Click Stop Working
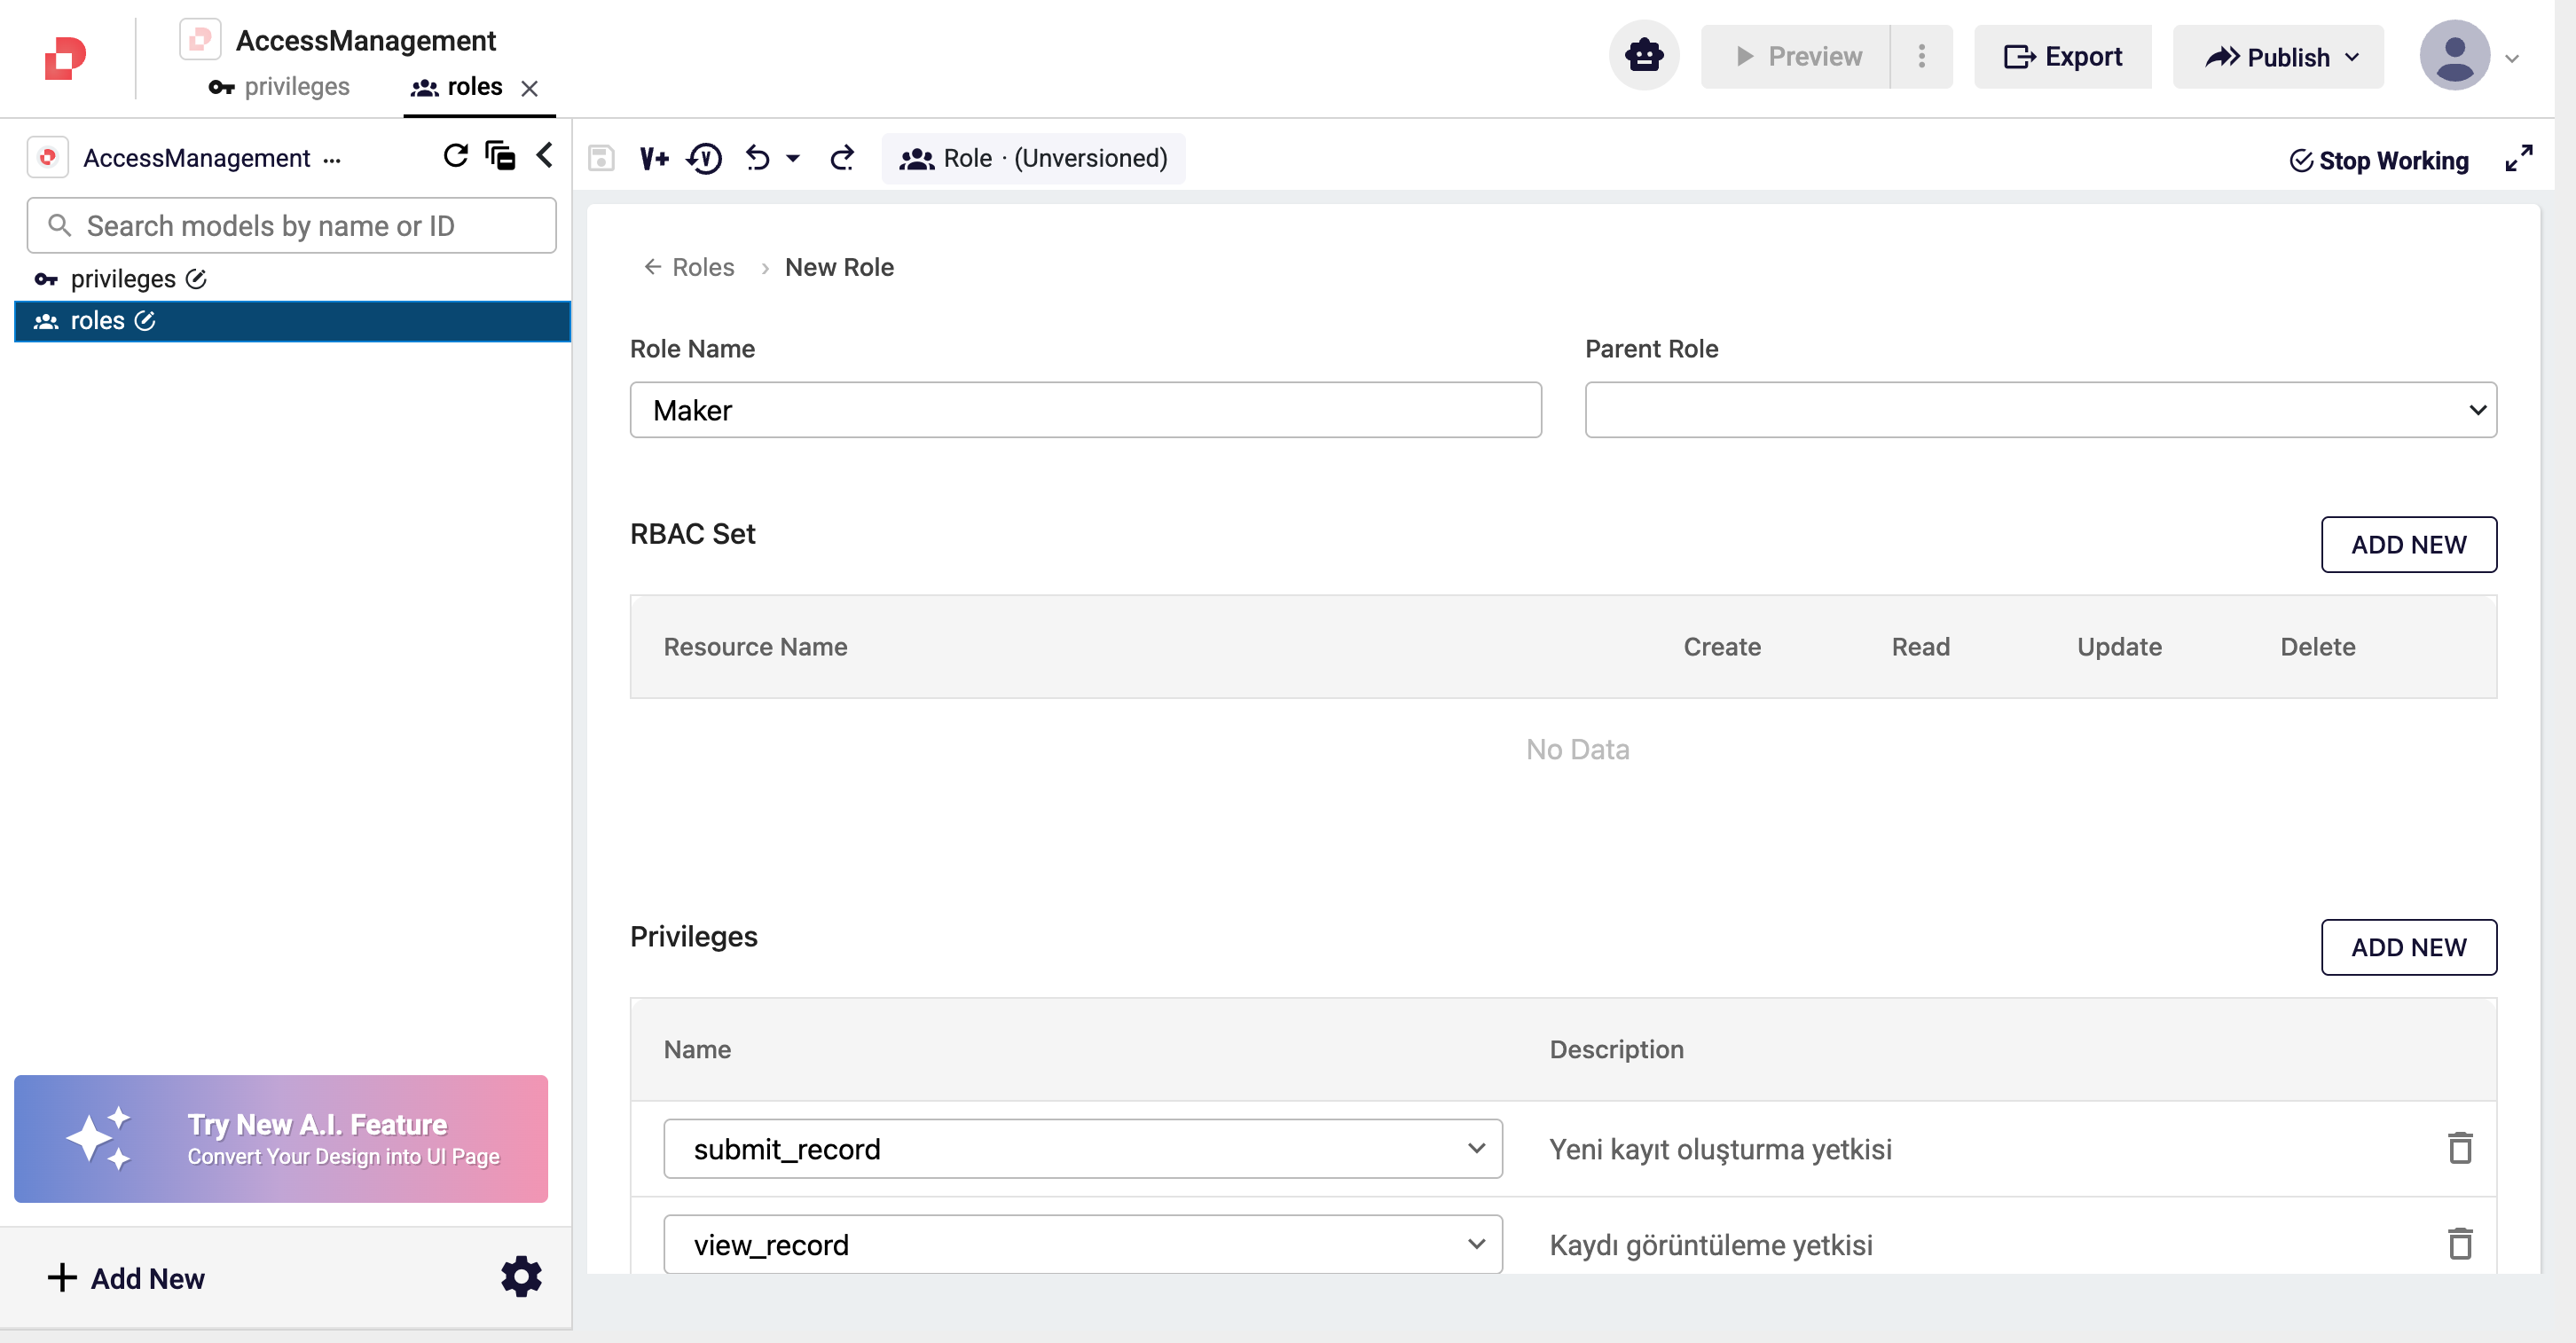Image resolution: width=2576 pixels, height=1343 pixels. click(2379, 160)
